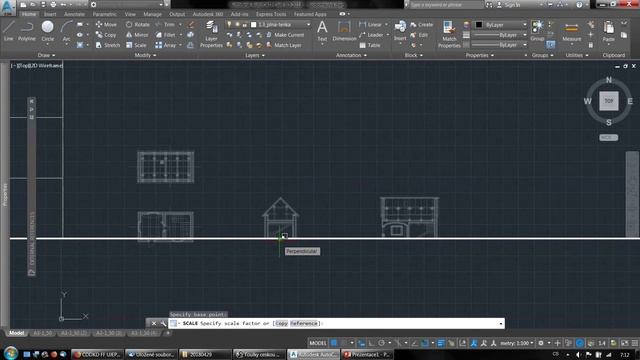Expand the Modify panel
The image size is (640, 360).
point(145,55)
